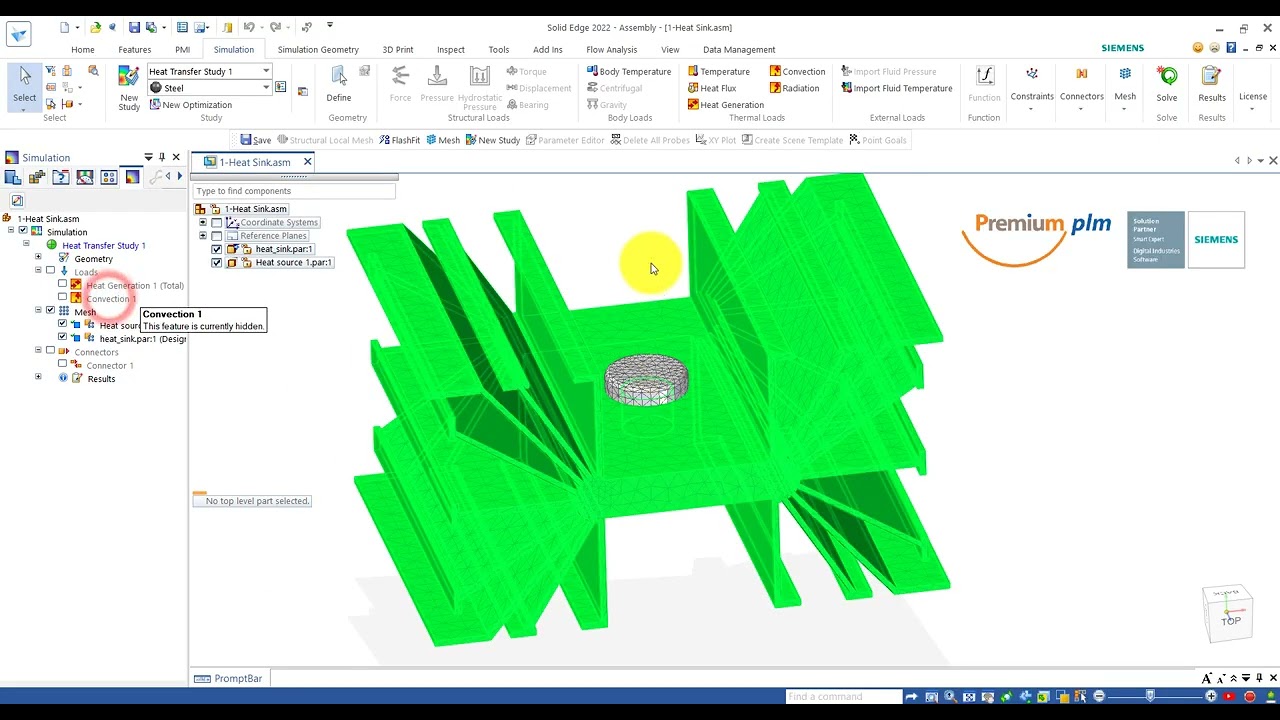Open the Data Management tab
Screen dimensions: 1280x720
pos(739,49)
